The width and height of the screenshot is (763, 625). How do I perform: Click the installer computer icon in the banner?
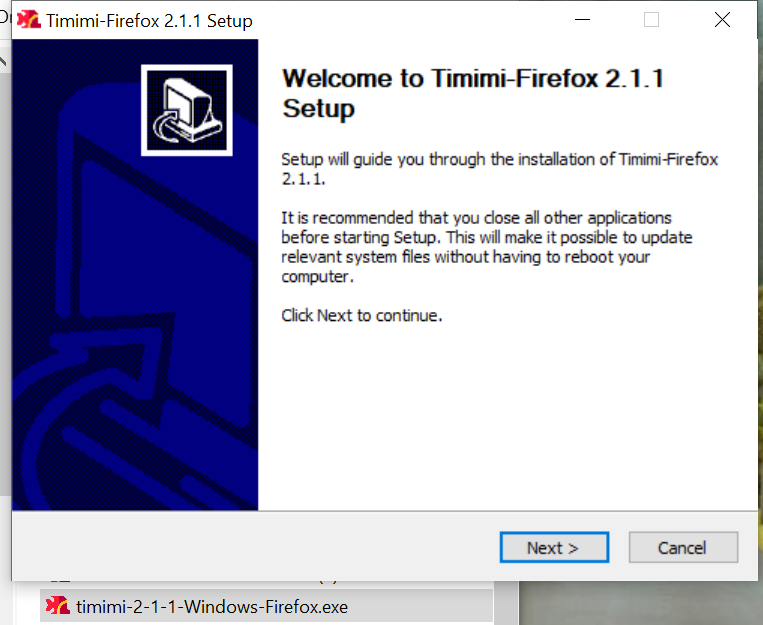pos(187,110)
